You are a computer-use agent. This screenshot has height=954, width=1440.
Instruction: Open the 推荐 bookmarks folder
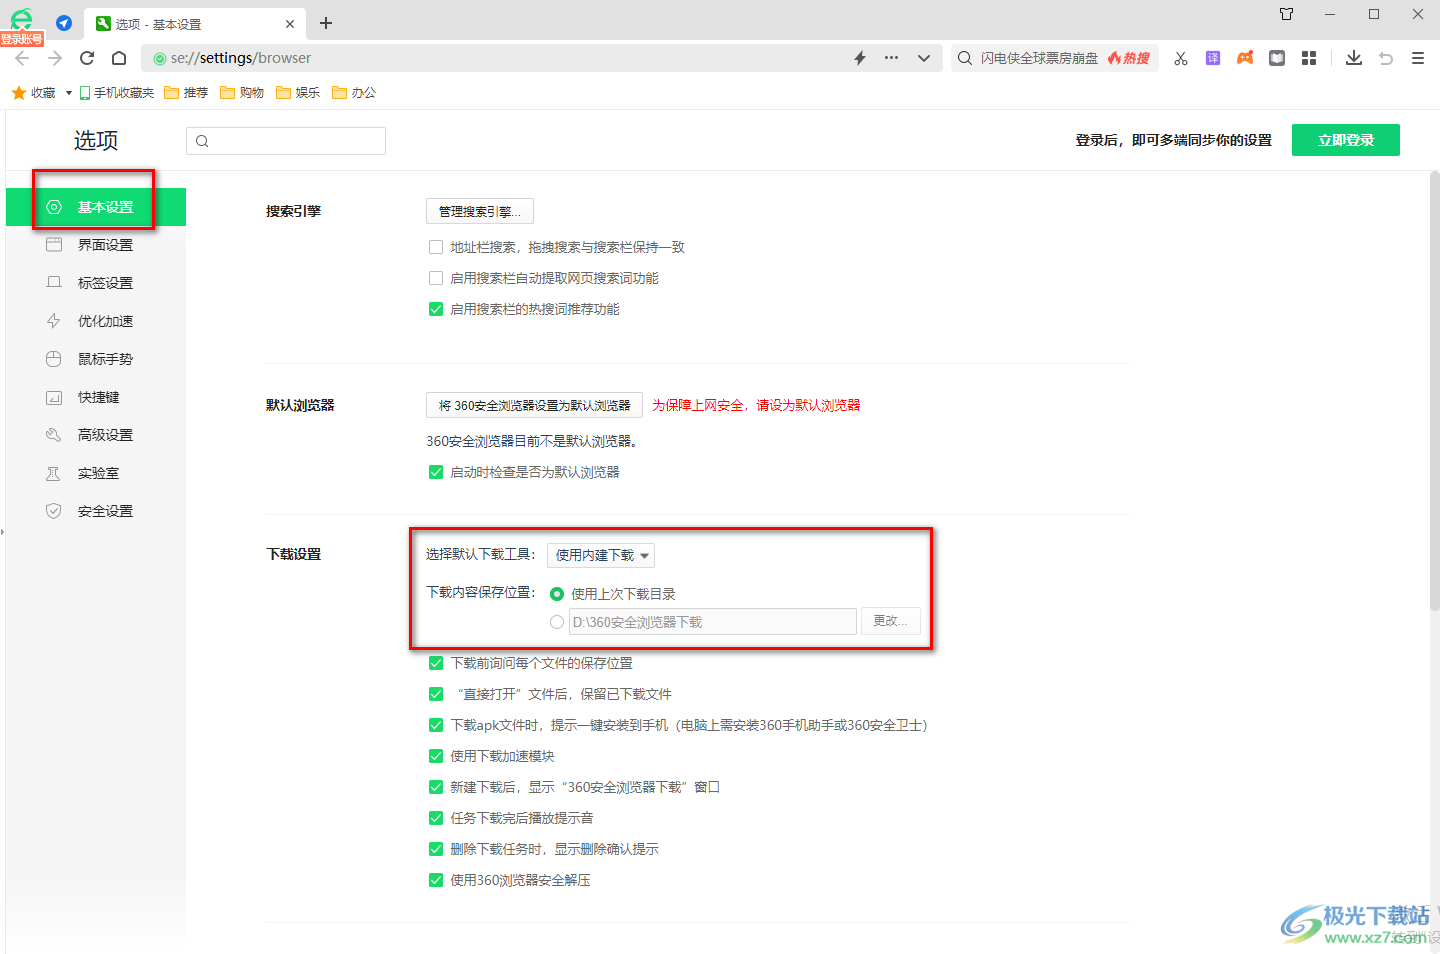[x=186, y=93]
